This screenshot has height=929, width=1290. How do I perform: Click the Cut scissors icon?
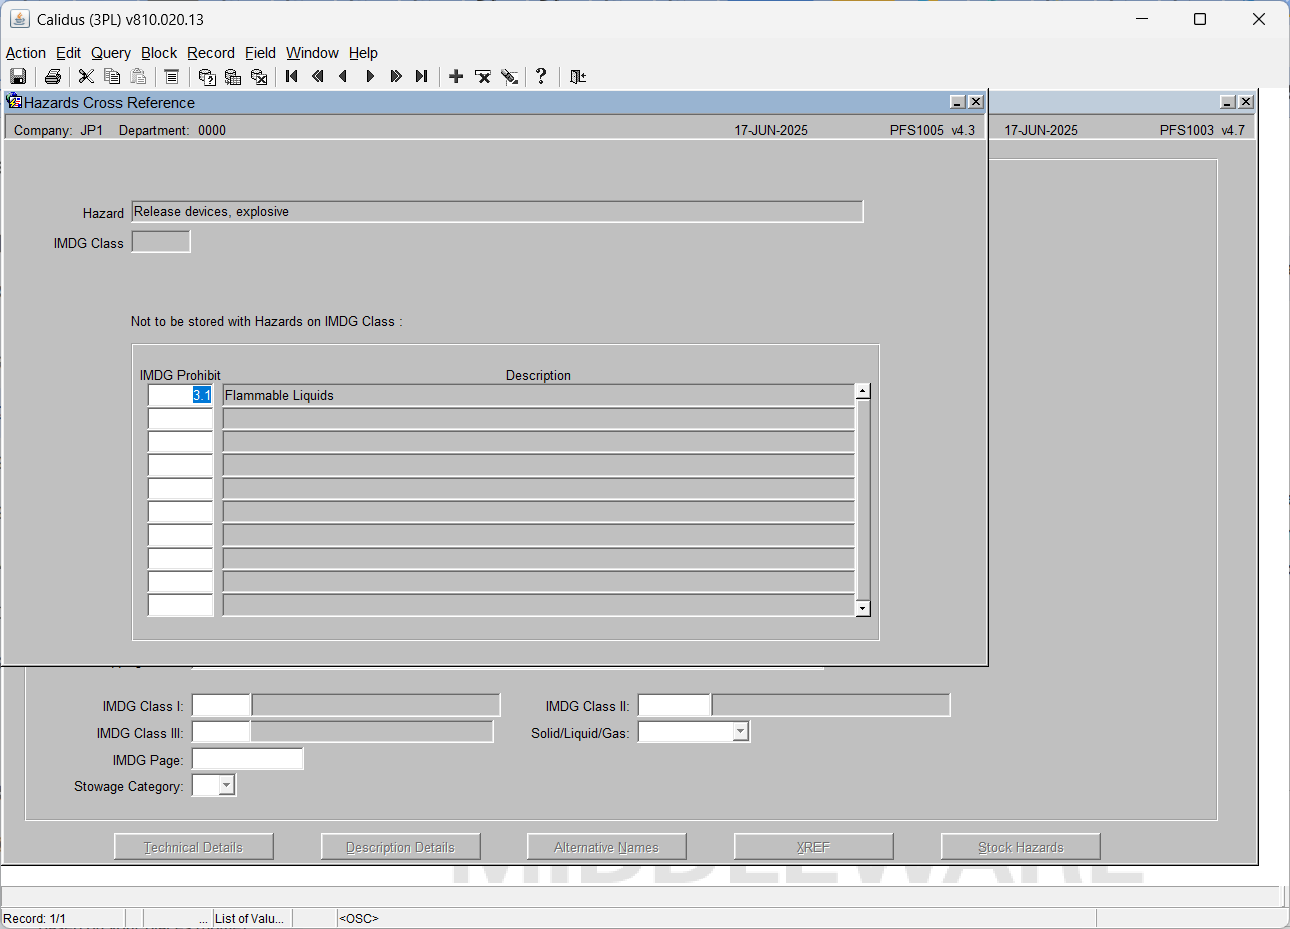pos(86,77)
